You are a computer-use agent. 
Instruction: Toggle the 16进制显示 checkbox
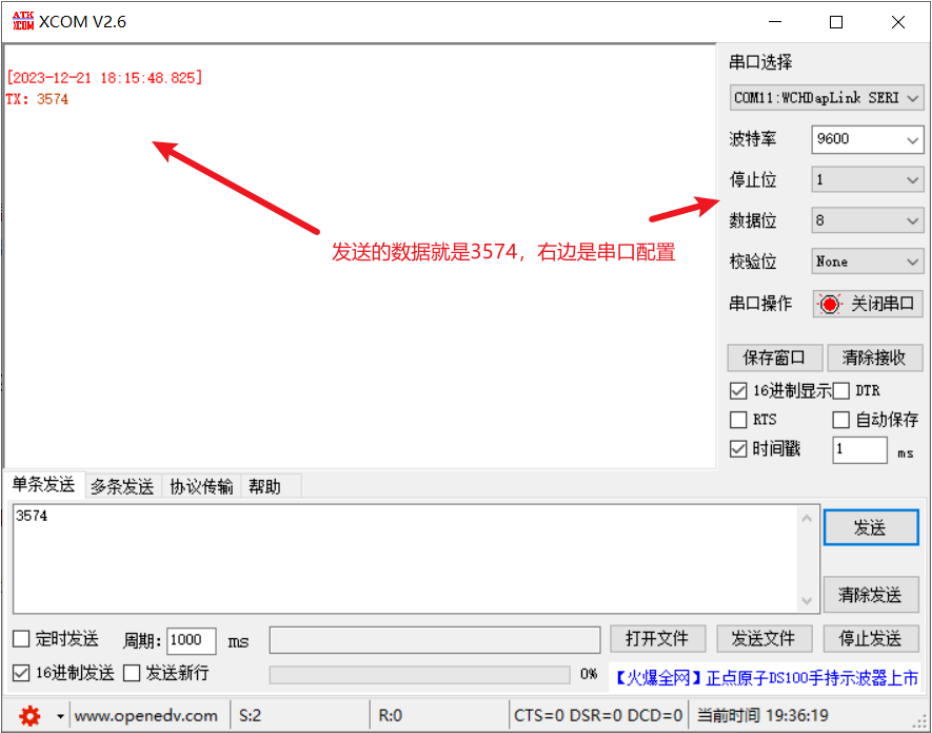point(739,391)
